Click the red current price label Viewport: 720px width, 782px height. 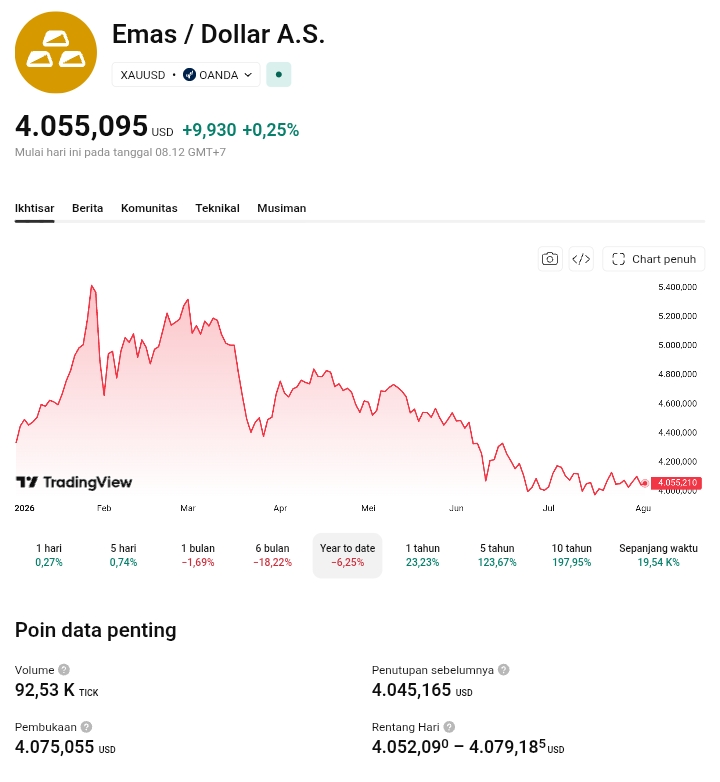[x=676, y=483]
